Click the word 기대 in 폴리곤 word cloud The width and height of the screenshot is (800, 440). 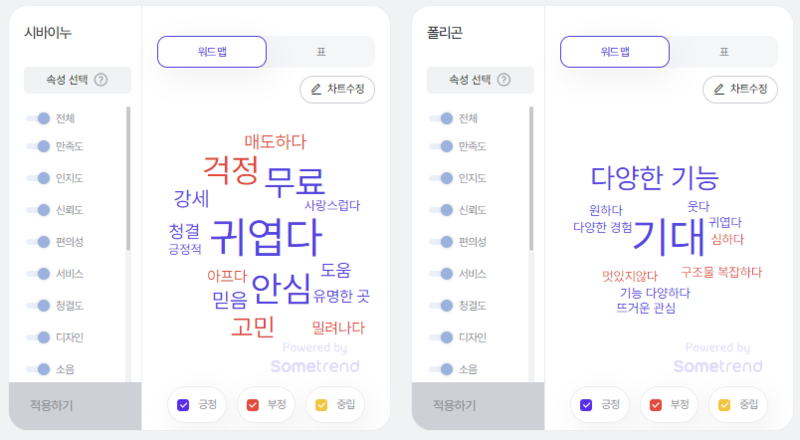click(x=669, y=236)
